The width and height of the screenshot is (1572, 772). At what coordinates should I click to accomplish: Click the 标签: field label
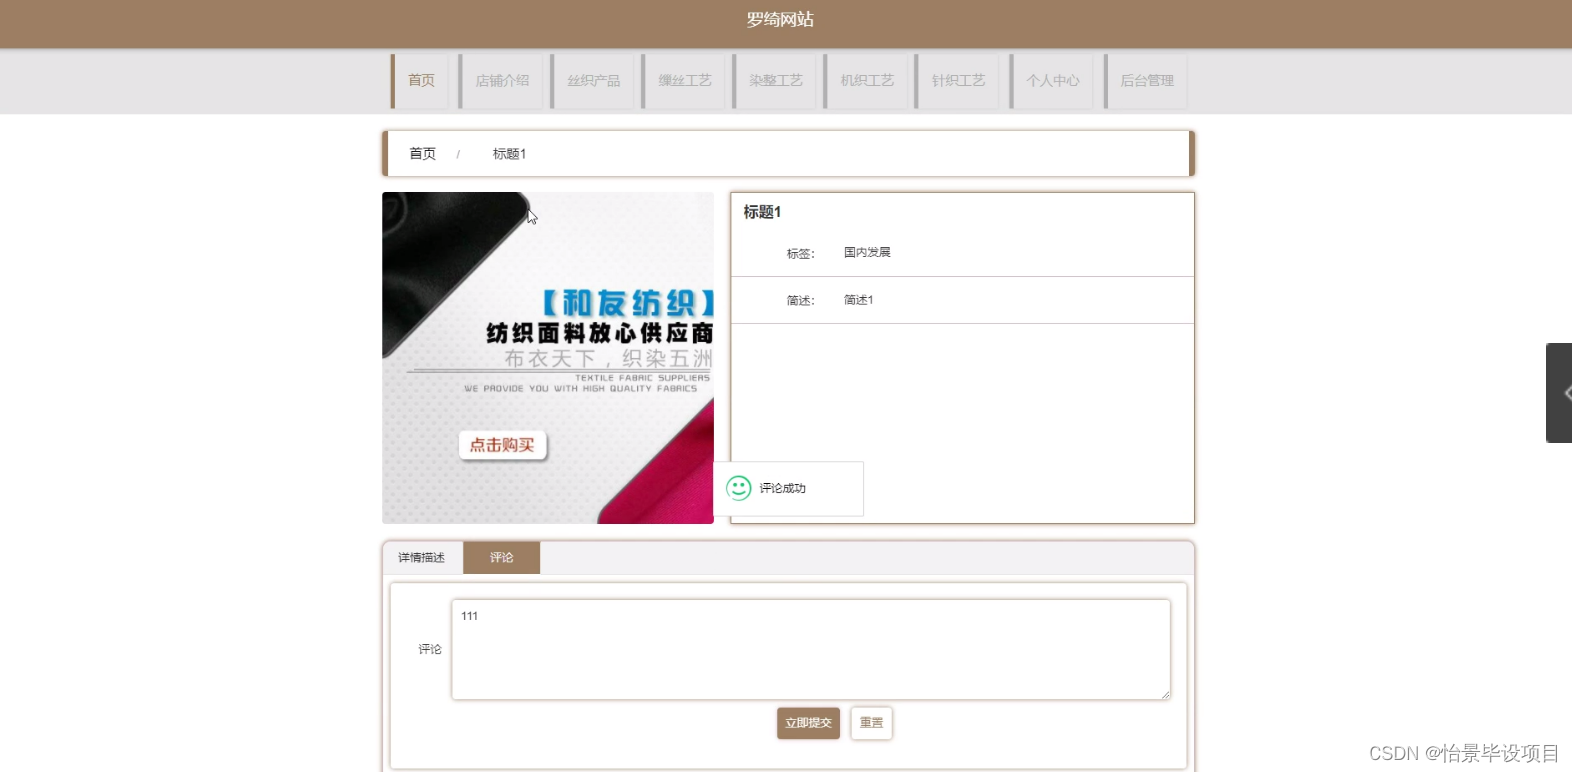pos(800,254)
